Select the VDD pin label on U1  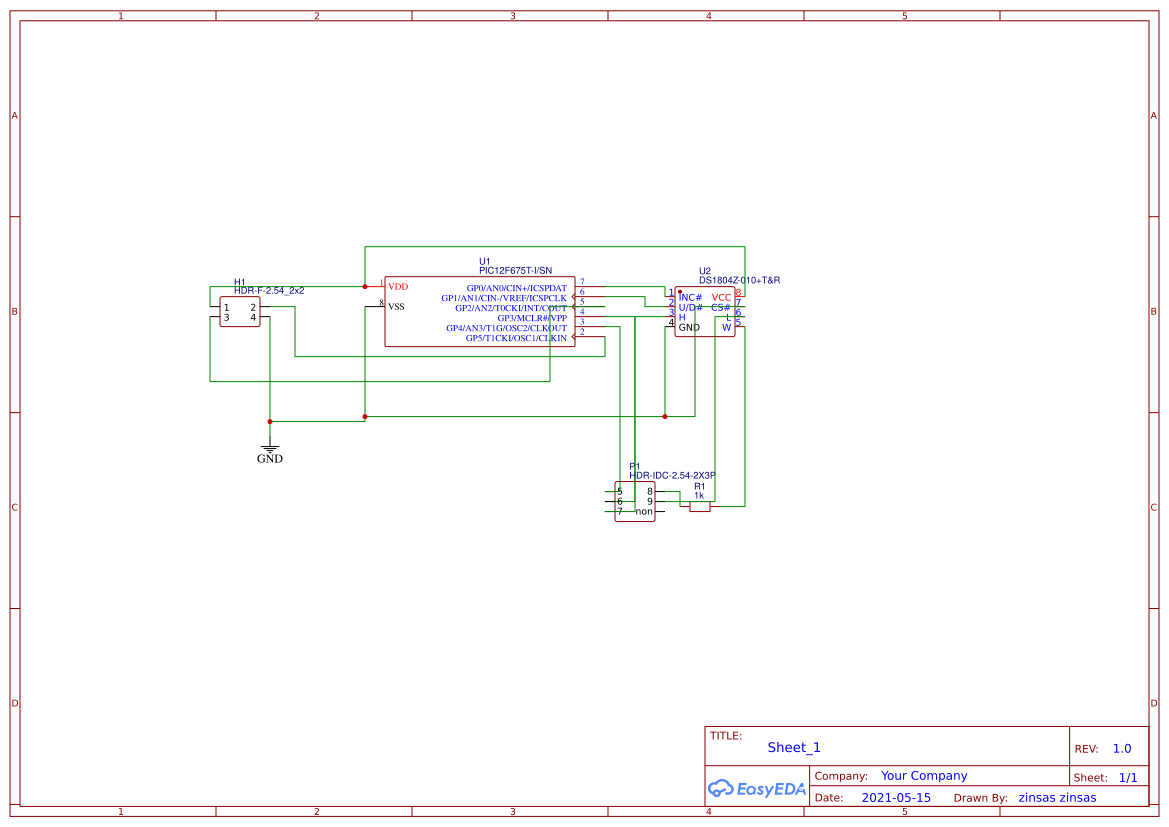pos(398,287)
